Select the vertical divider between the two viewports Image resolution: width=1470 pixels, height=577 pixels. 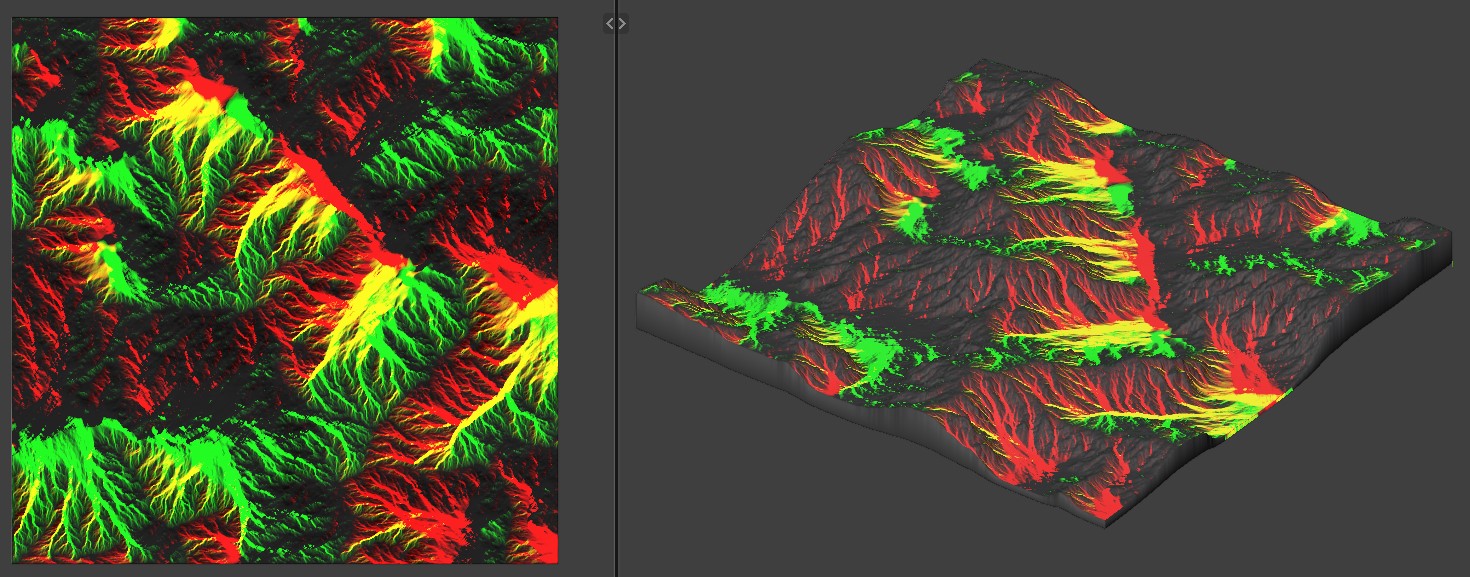tap(616, 300)
